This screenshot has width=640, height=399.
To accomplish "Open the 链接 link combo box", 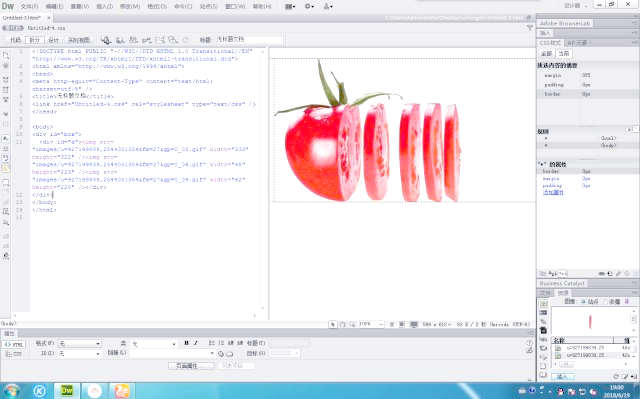I will click(172, 353).
